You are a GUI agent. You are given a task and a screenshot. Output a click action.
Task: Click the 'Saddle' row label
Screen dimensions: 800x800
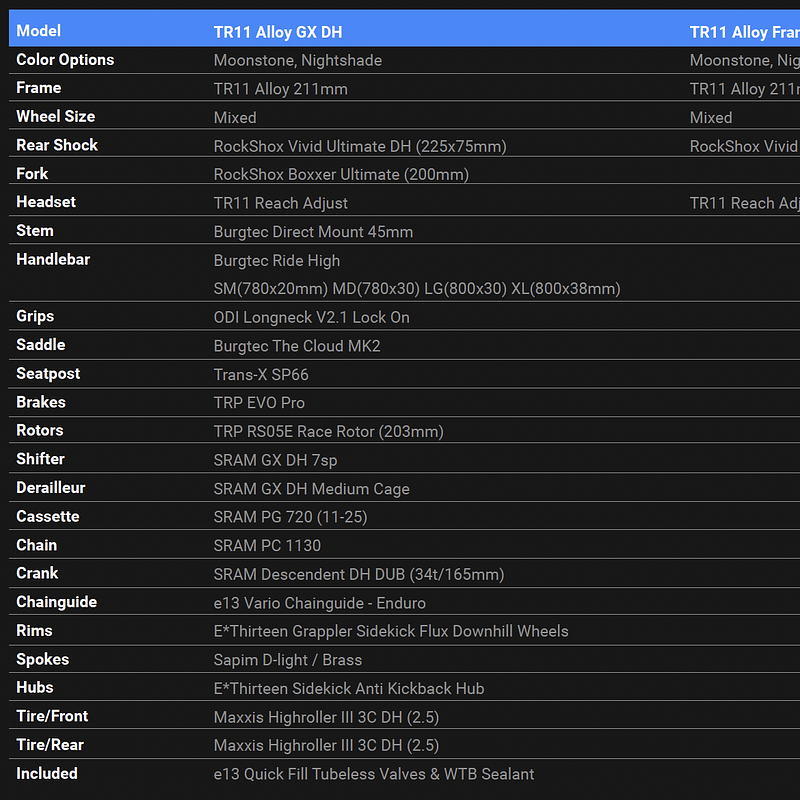41,345
